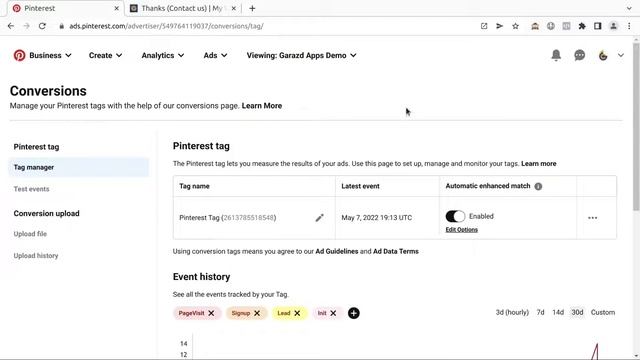This screenshot has width=640, height=360.
Task: Go back in browser history
Action: coord(11,26)
